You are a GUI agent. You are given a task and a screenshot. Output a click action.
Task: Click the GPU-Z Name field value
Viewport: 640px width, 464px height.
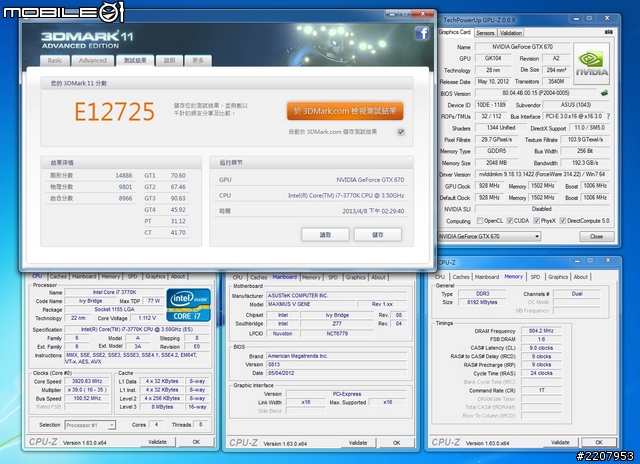[522, 47]
